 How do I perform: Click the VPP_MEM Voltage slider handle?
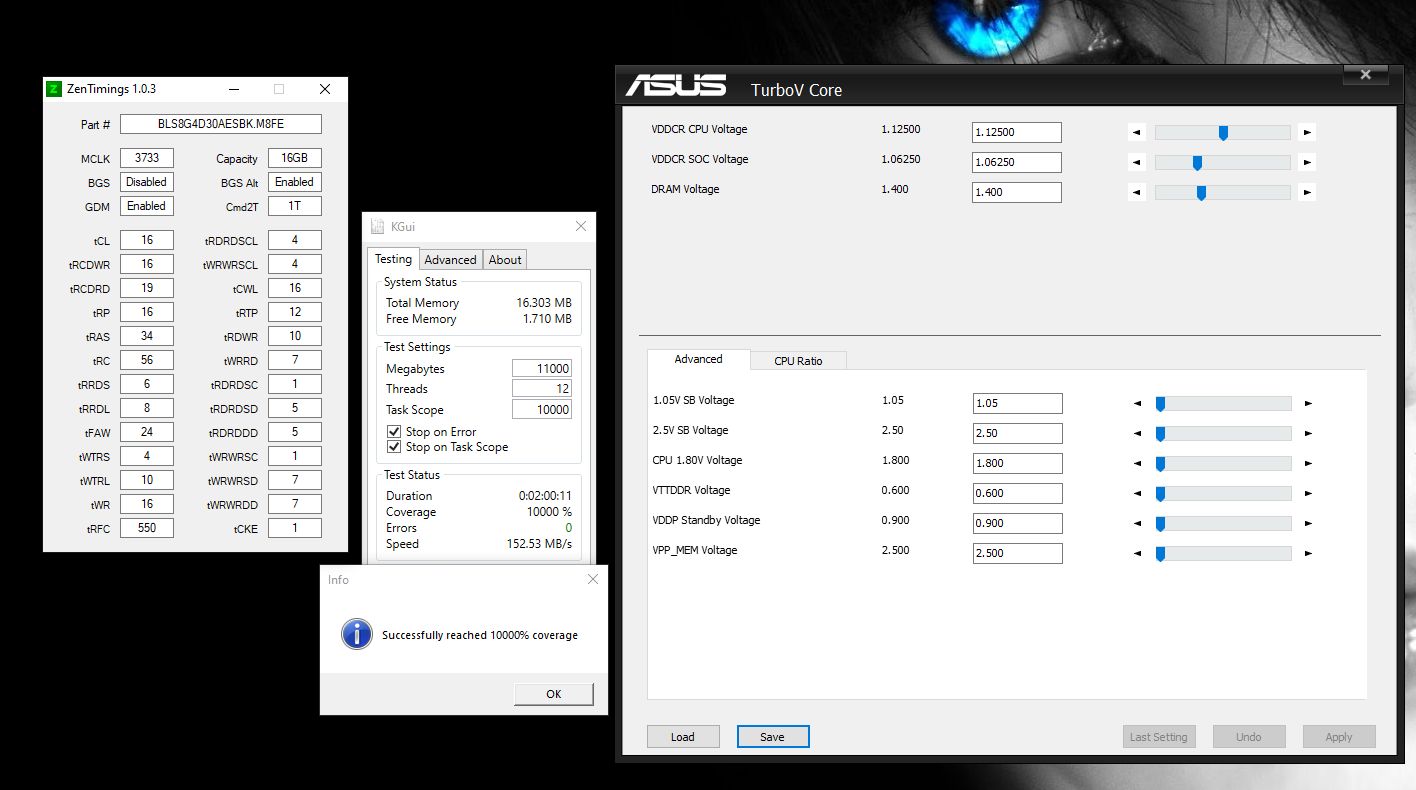click(x=1161, y=554)
